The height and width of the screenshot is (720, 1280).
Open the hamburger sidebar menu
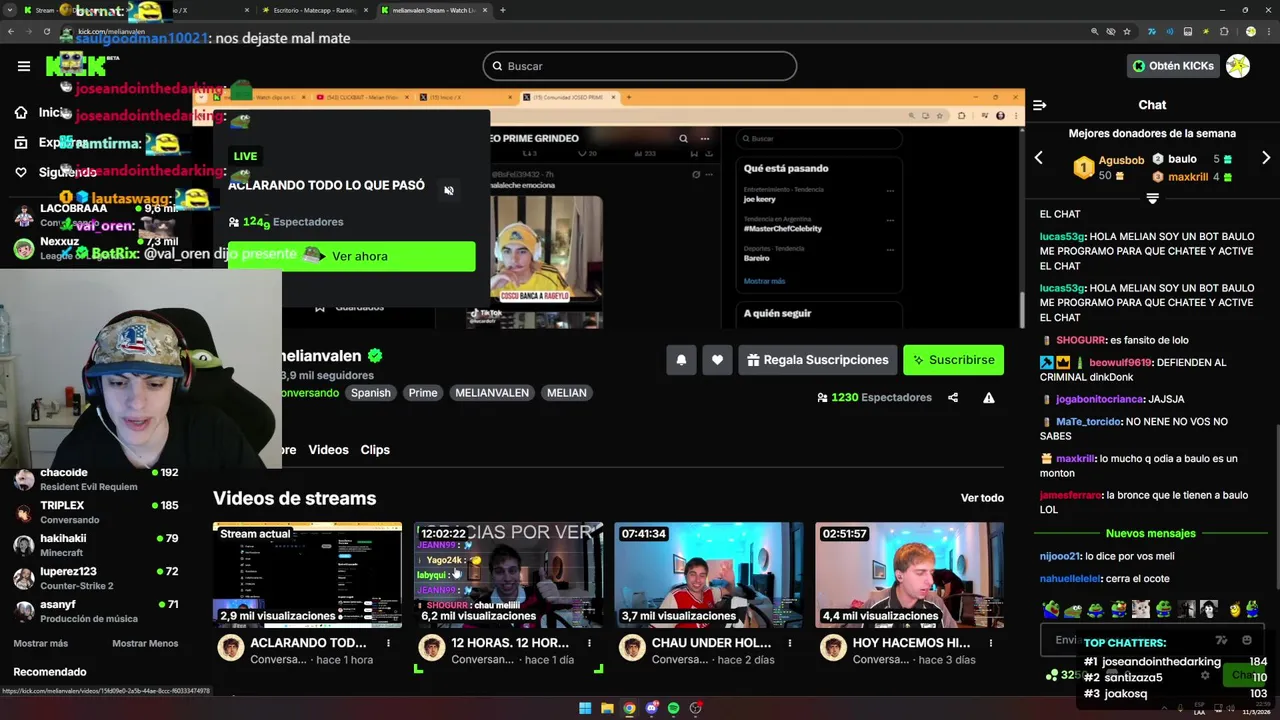coord(24,66)
